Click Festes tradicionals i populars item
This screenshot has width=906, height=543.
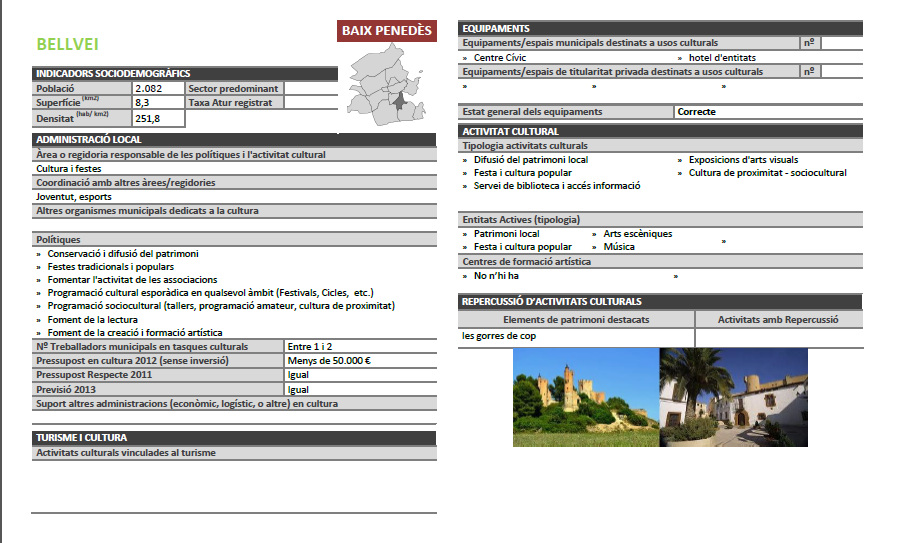click(110, 267)
